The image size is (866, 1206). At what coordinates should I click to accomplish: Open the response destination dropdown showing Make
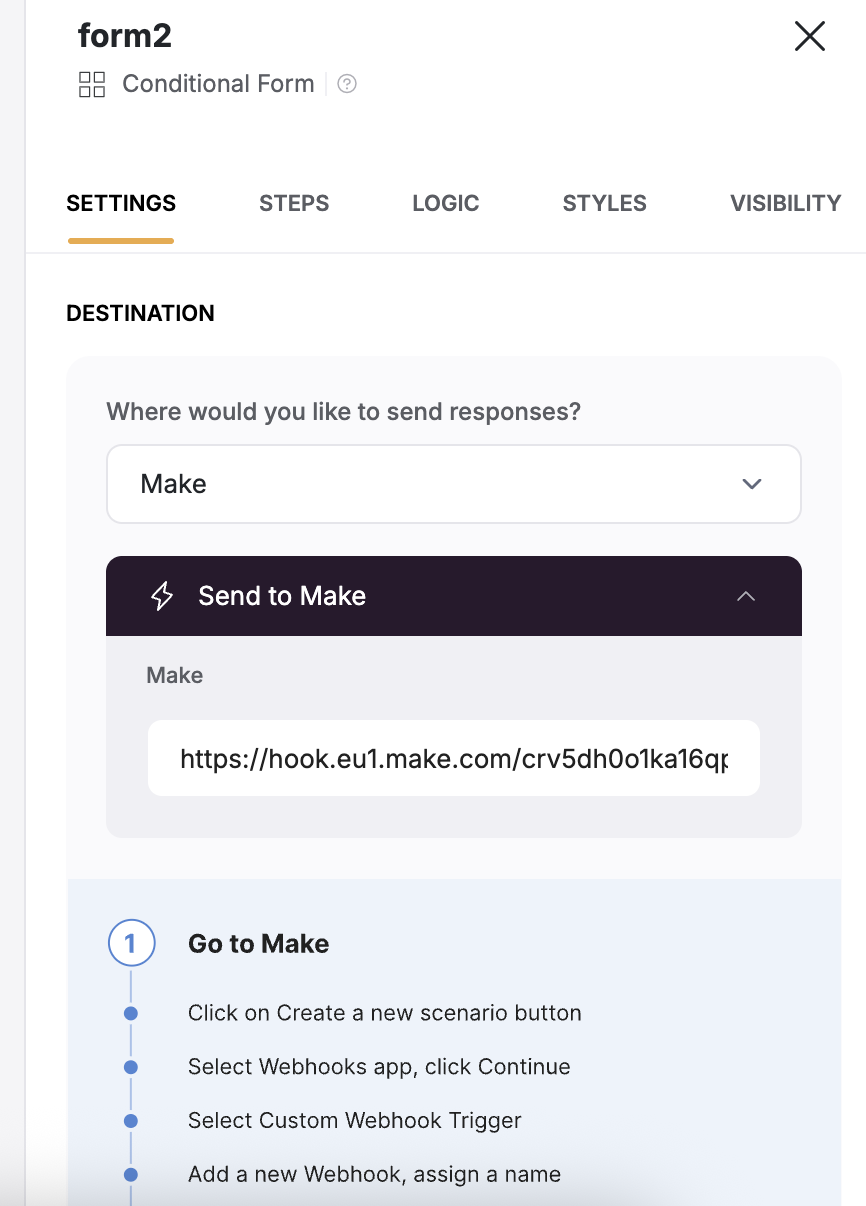click(x=454, y=484)
